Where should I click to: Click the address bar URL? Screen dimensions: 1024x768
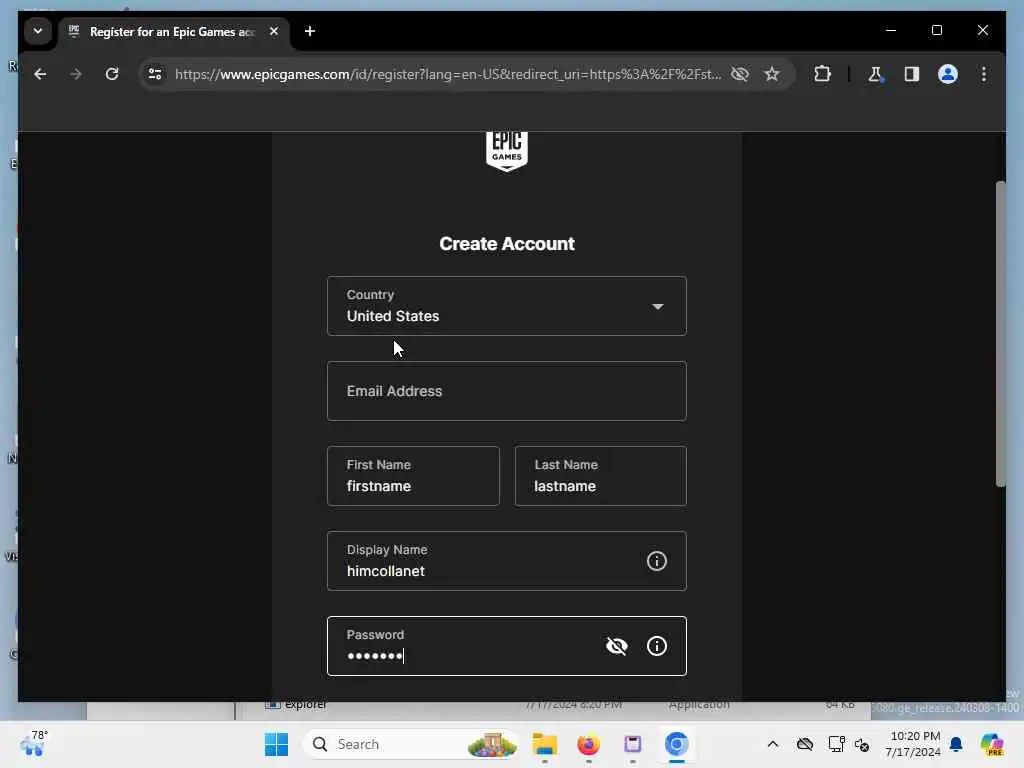click(x=448, y=74)
